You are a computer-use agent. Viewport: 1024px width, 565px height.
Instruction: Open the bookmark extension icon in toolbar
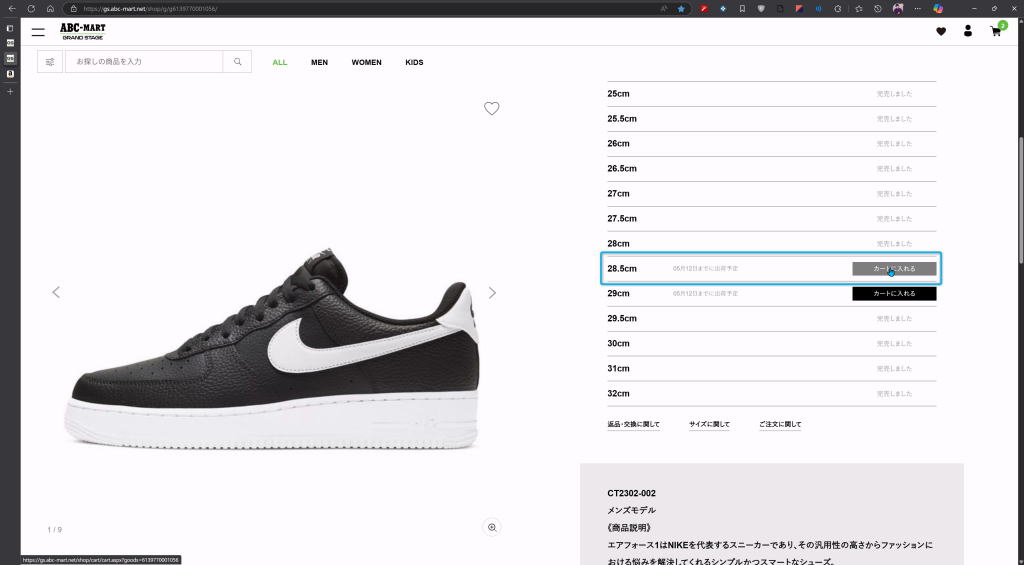click(x=743, y=8)
